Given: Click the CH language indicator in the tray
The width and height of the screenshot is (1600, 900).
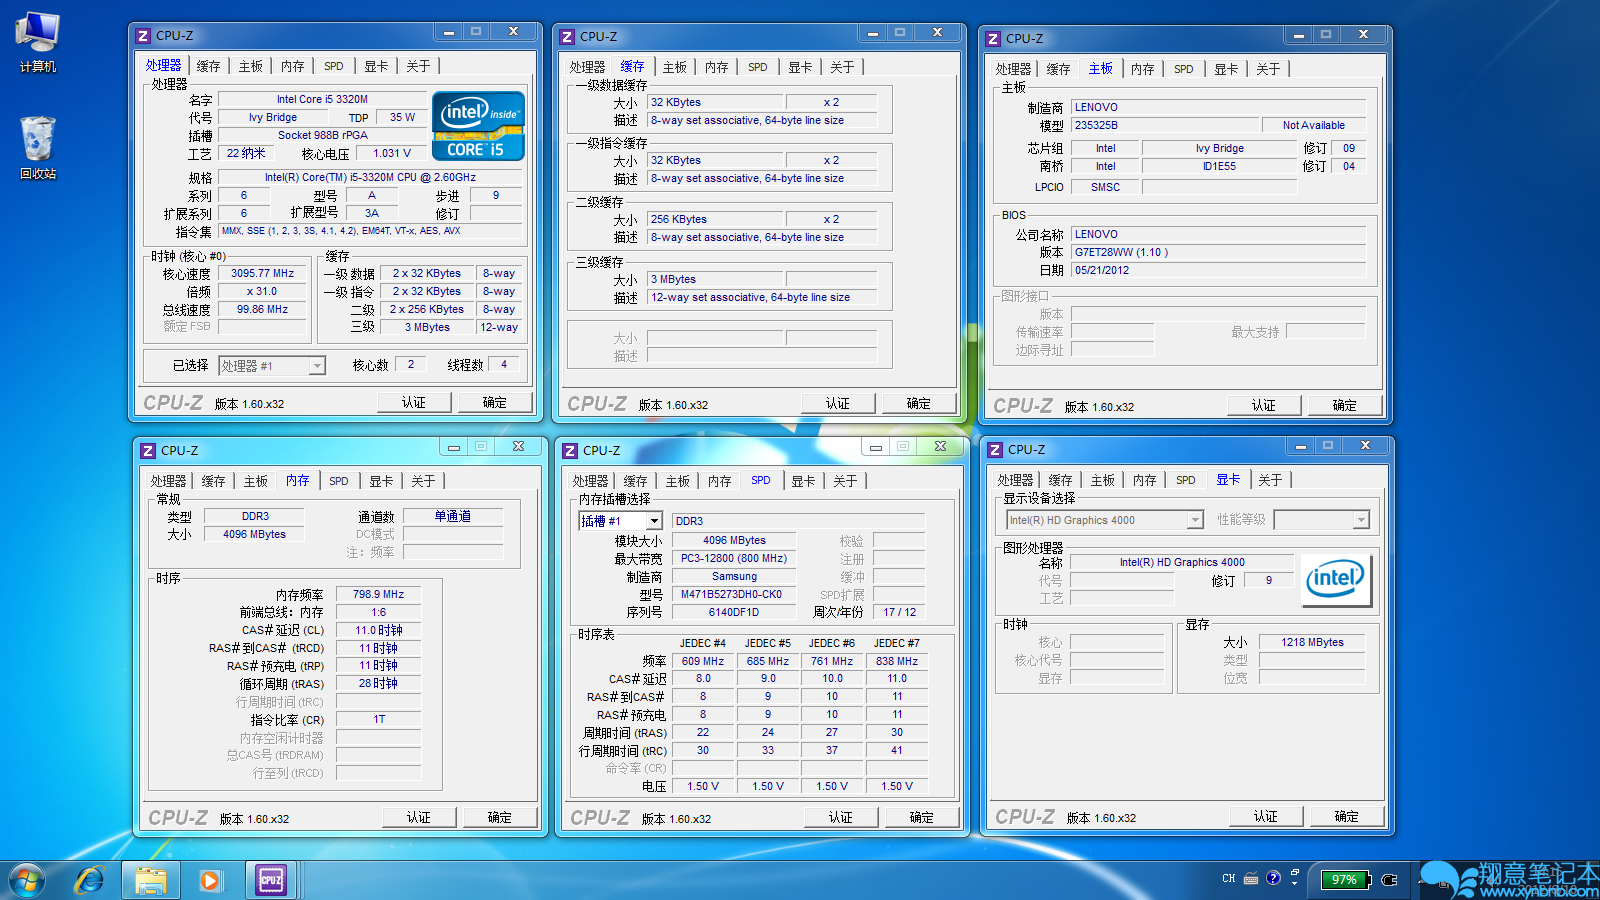Looking at the screenshot, I should 1228,879.
